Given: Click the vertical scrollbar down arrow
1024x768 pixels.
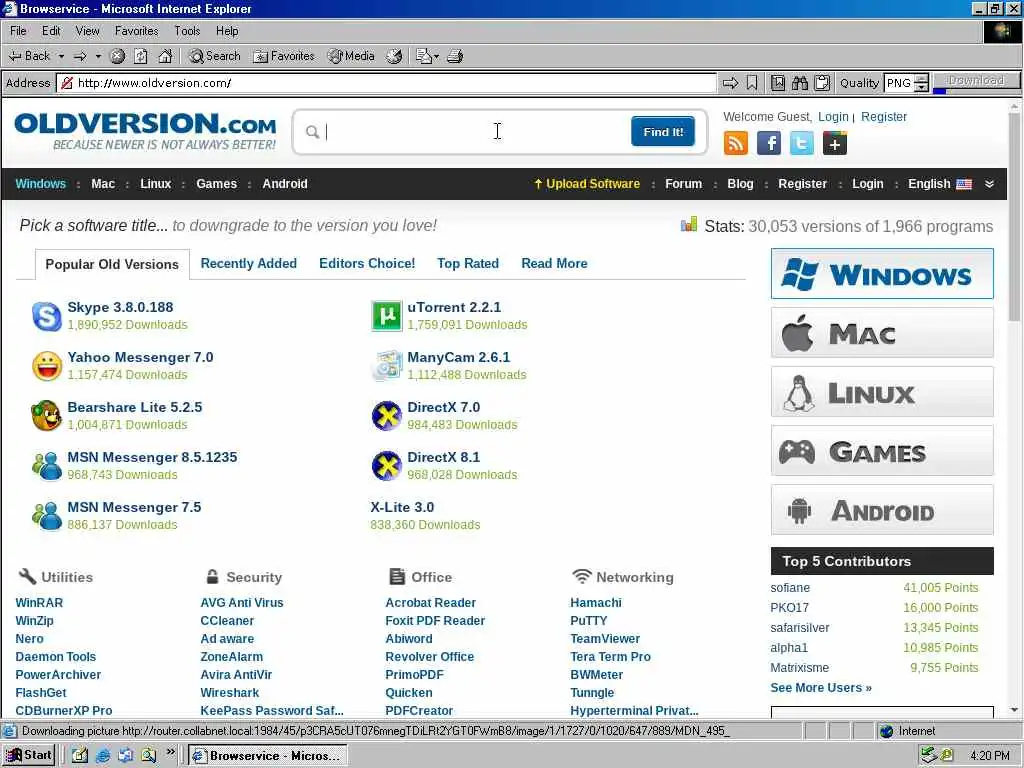Looking at the screenshot, I should coord(1014,710).
